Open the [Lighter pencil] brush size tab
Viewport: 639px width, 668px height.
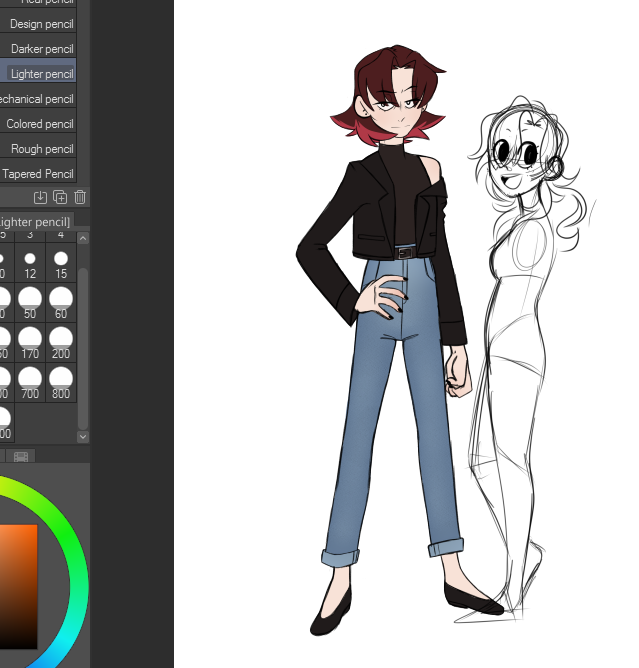36,222
